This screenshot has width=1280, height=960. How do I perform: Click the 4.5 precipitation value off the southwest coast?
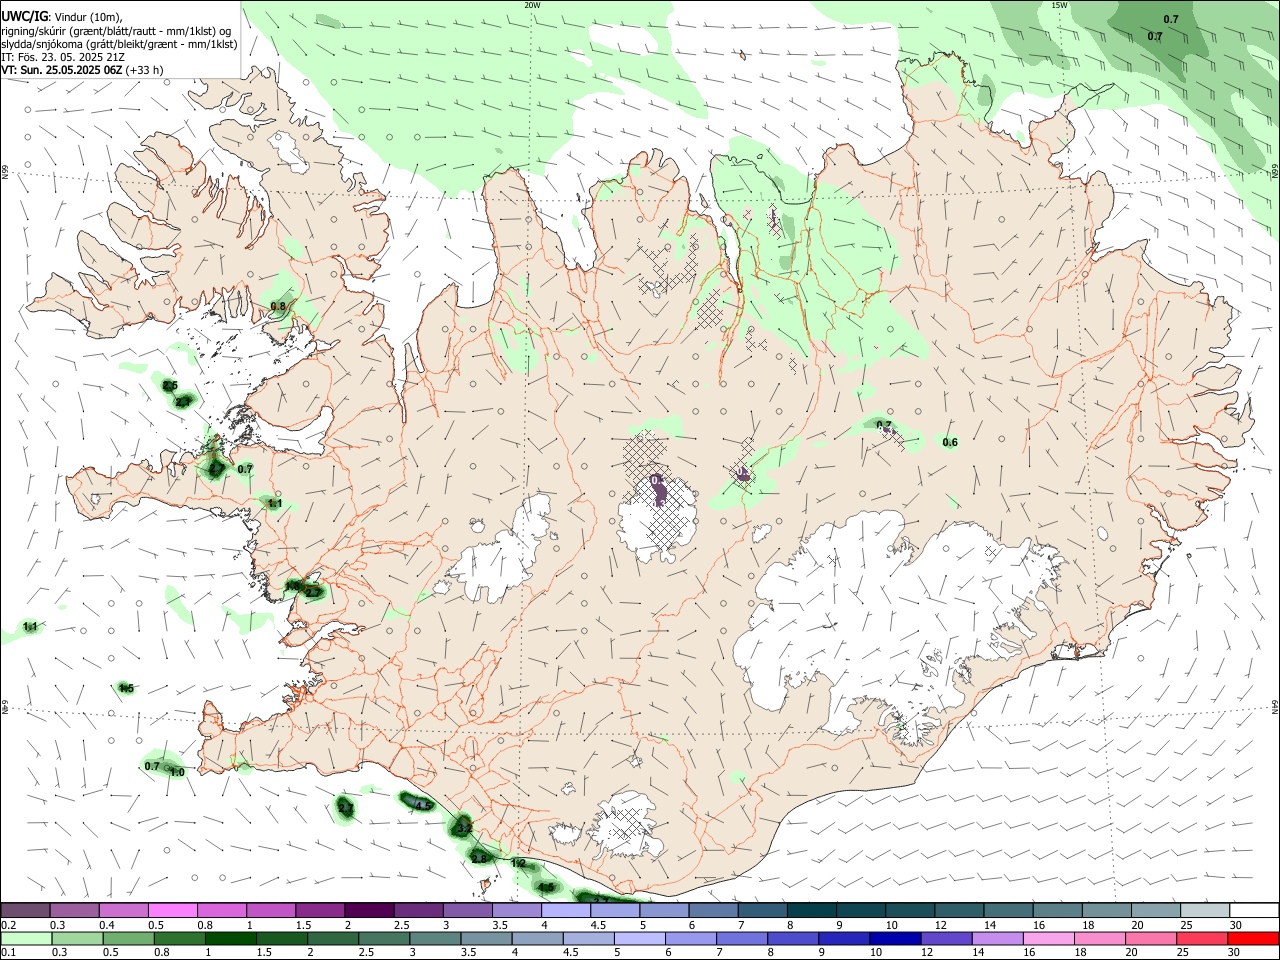tap(423, 805)
